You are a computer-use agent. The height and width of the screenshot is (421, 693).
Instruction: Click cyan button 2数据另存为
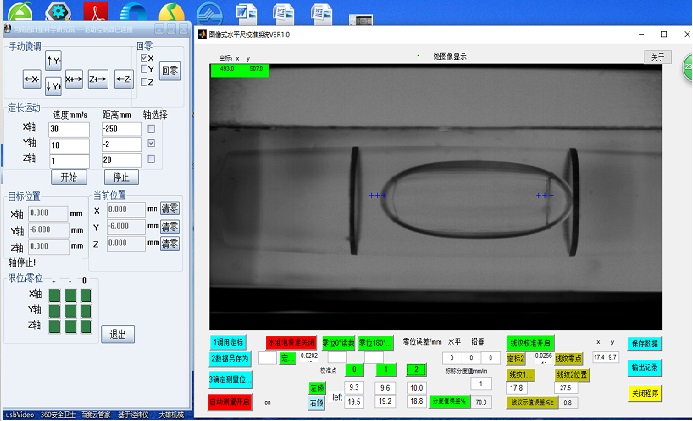click(x=230, y=359)
